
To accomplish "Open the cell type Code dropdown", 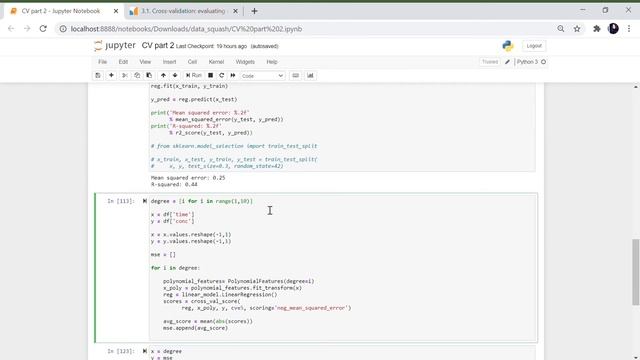I will [262, 76].
